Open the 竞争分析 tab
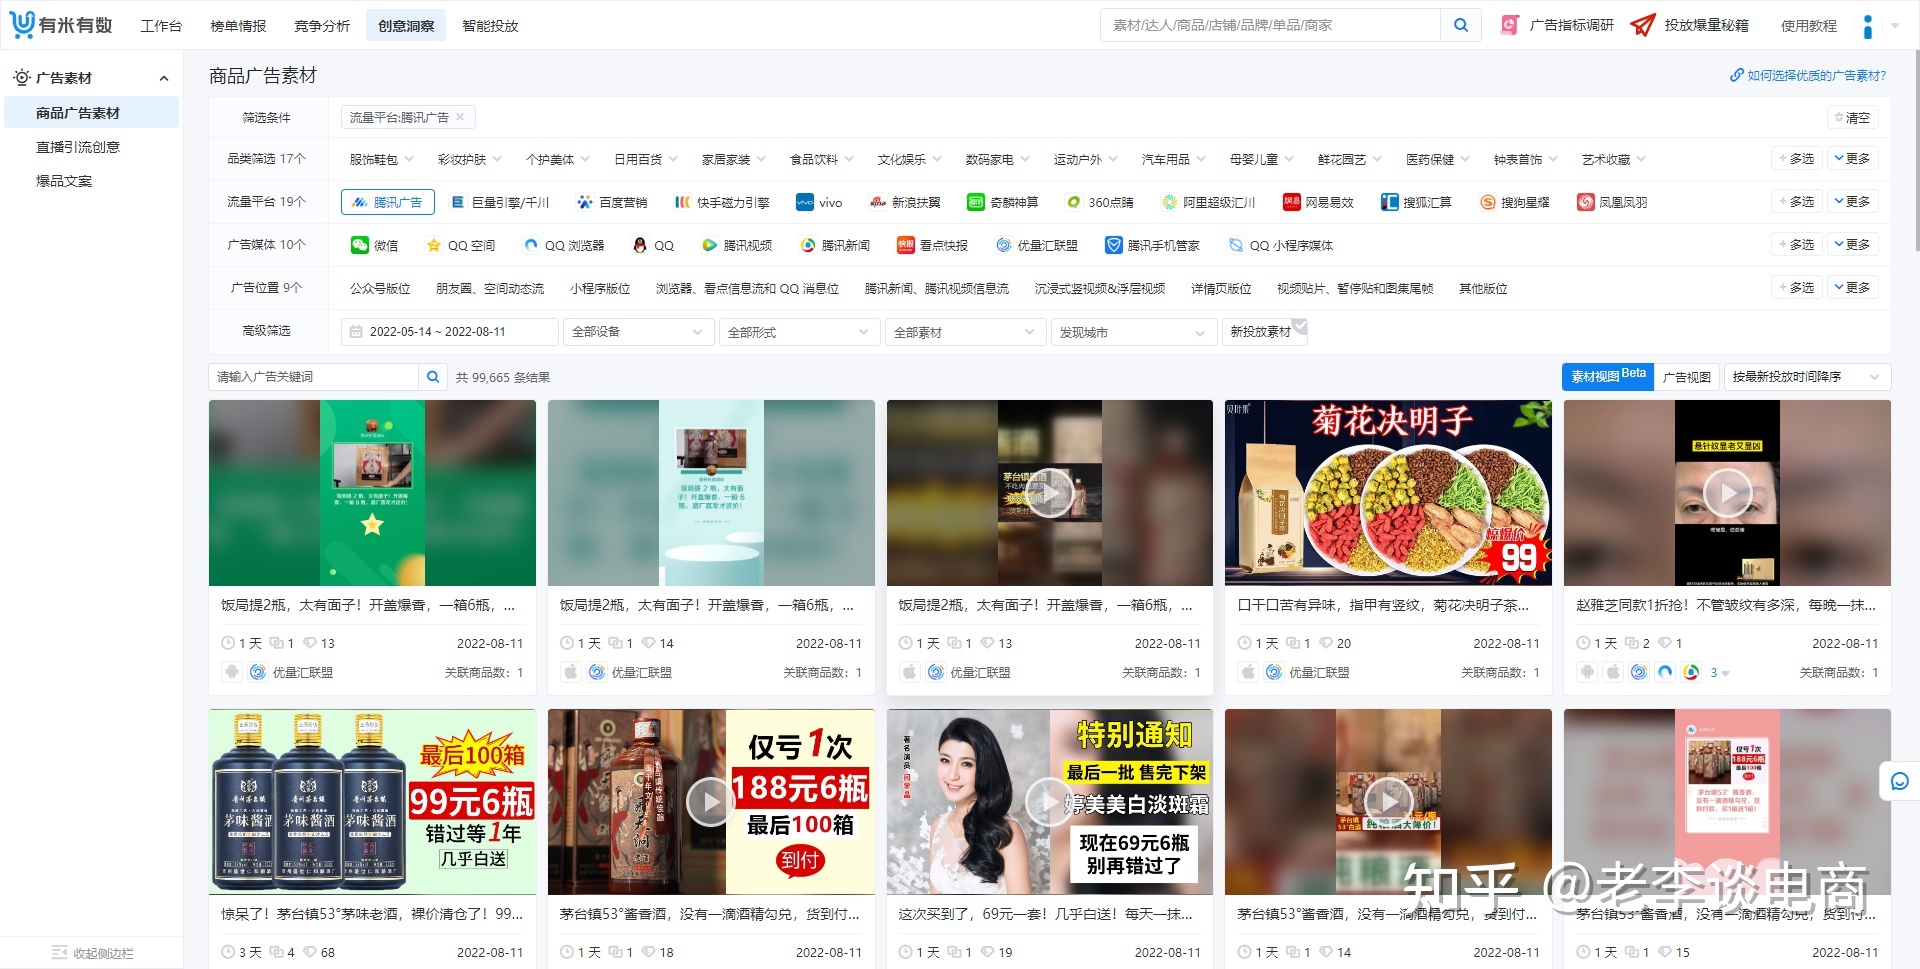This screenshot has height=969, width=1920. pyautogui.click(x=322, y=26)
